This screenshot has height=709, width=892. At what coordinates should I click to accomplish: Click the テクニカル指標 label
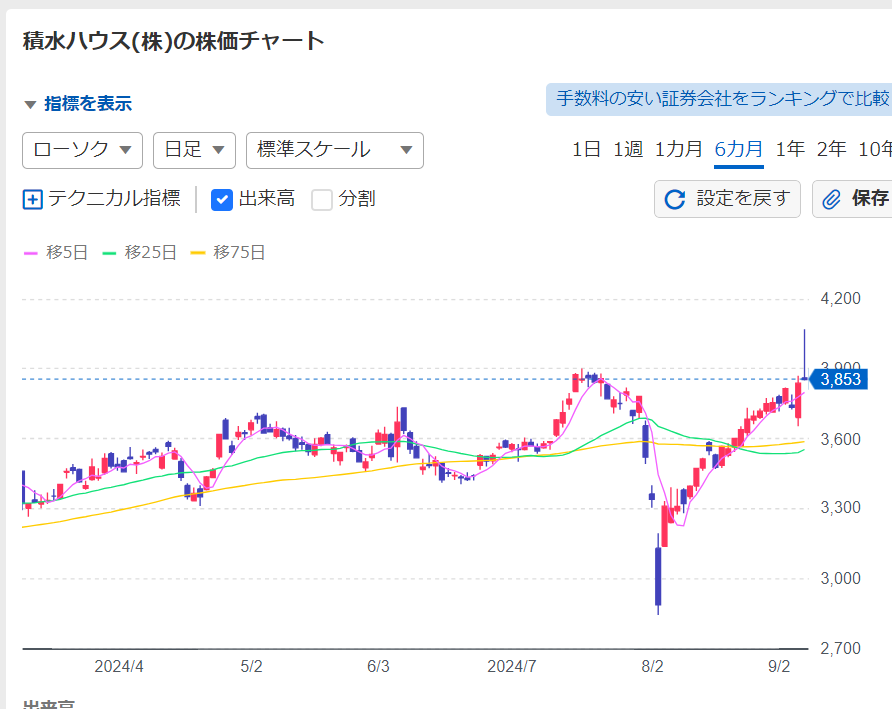click(x=114, y=199)
